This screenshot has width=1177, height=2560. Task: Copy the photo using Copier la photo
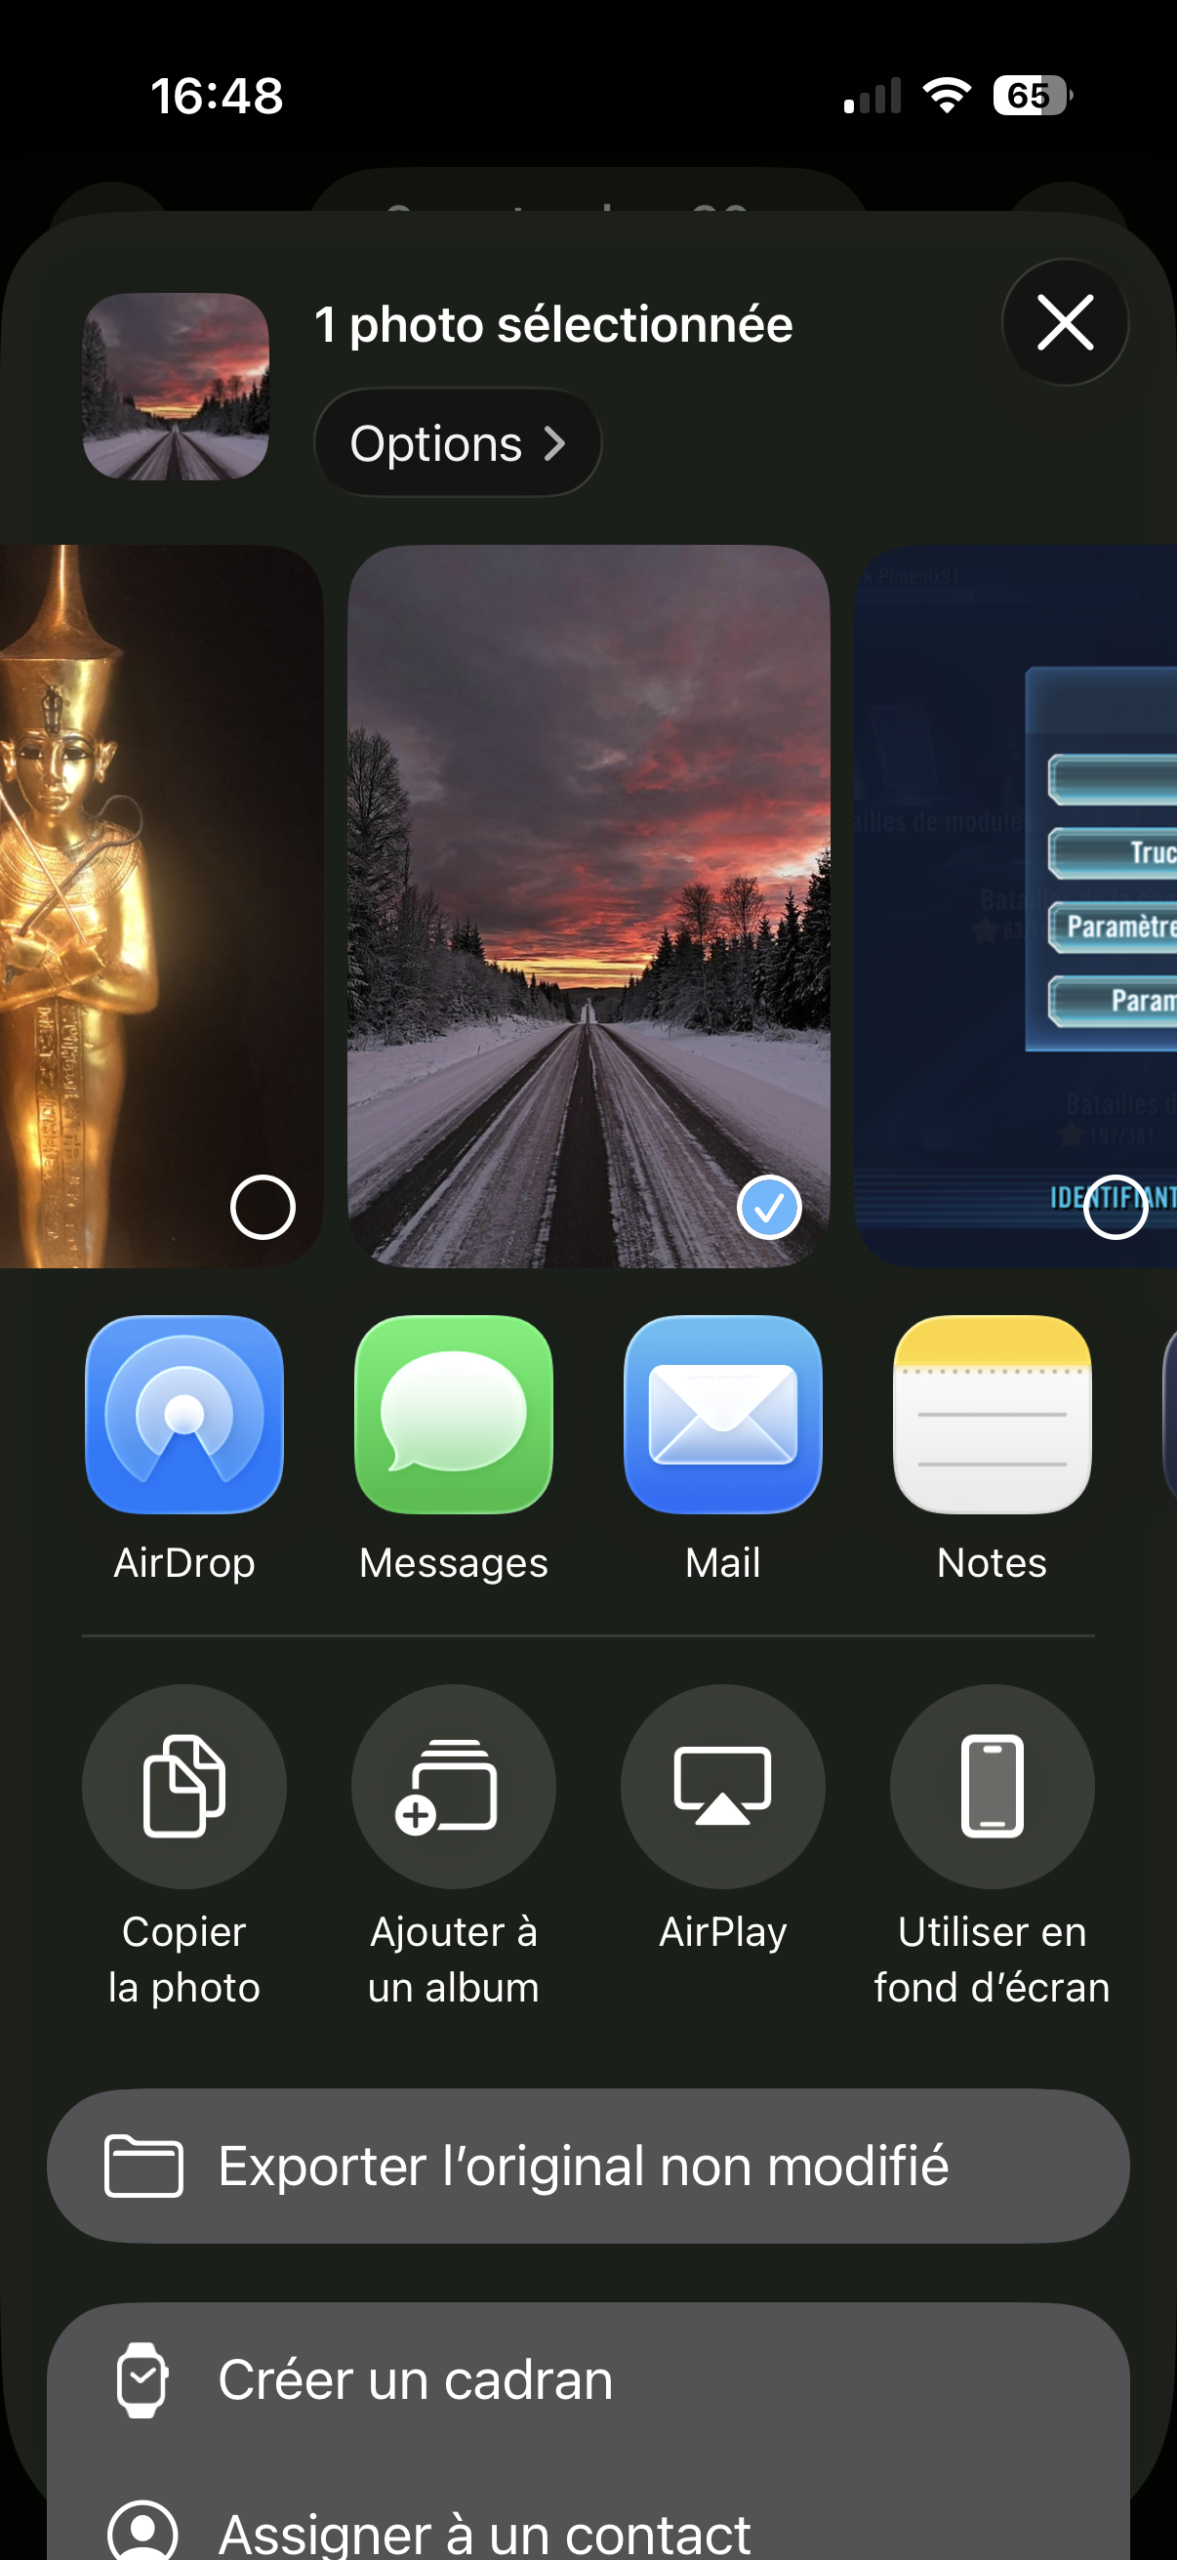(x=184, y=1786)
